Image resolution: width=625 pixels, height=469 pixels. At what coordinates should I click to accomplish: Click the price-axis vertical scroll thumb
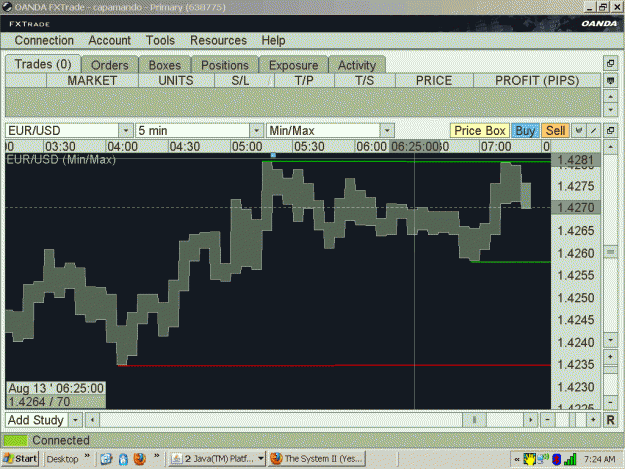click(610, 252)
